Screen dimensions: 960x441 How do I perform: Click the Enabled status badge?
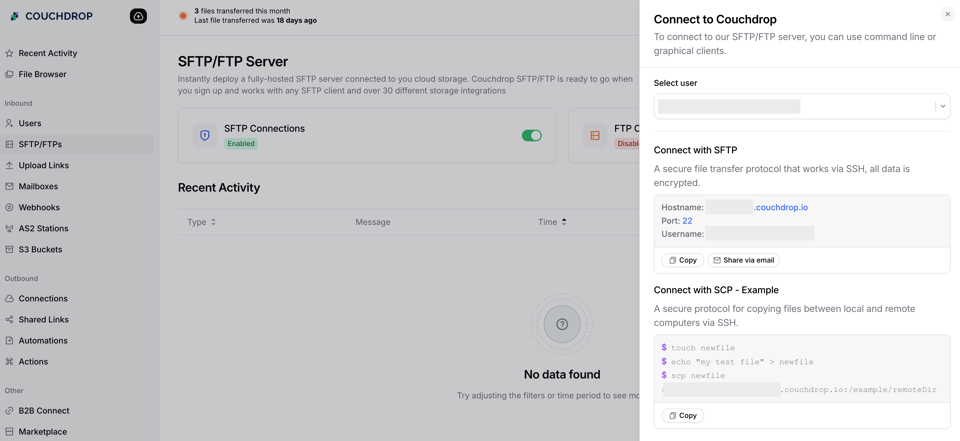point(241,144)
